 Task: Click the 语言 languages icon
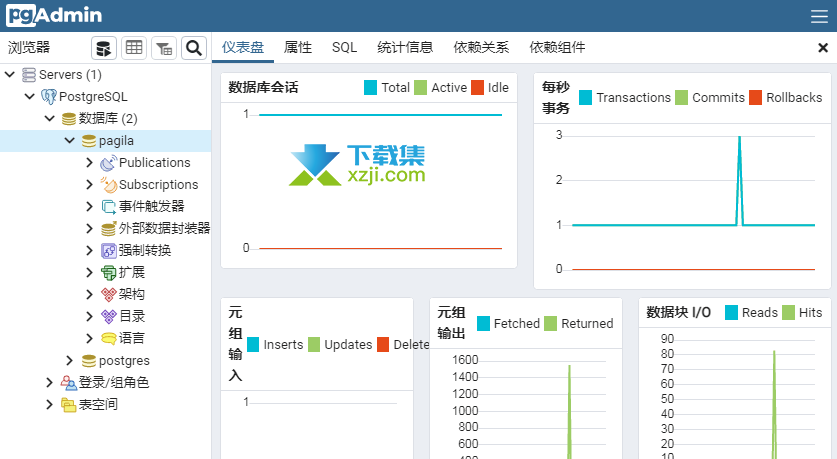[x=108, y=338]
